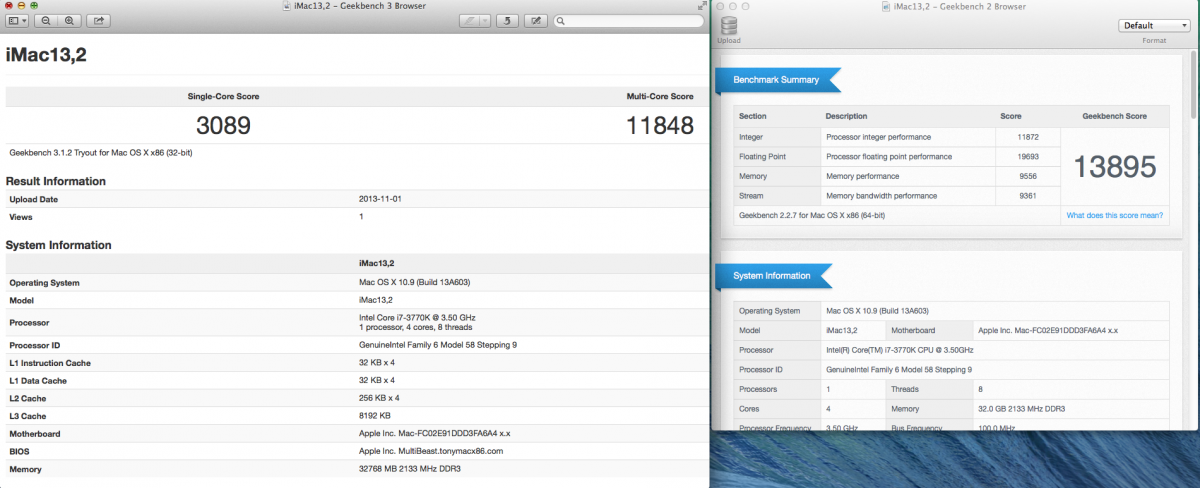Select 'Geekbench 3.1.2 Tryout for Mac OS X x86 (32-bit)'

[101, 153]
